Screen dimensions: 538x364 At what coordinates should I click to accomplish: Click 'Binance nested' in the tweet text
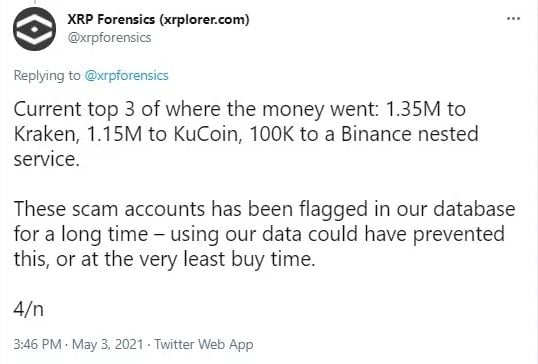409,134
